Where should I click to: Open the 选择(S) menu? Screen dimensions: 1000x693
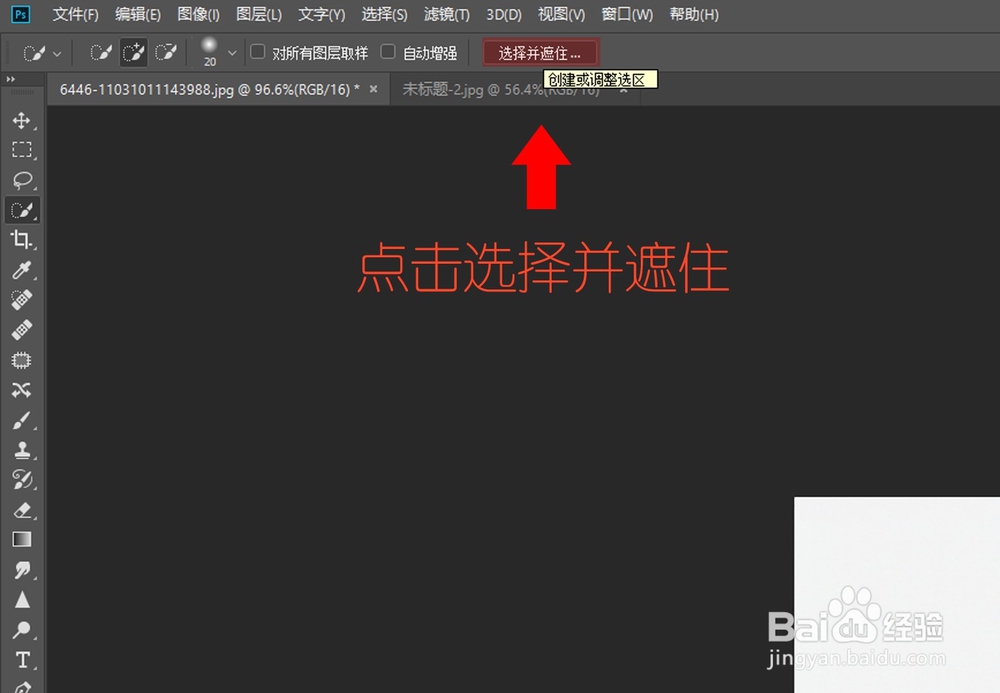pos(385,14)
